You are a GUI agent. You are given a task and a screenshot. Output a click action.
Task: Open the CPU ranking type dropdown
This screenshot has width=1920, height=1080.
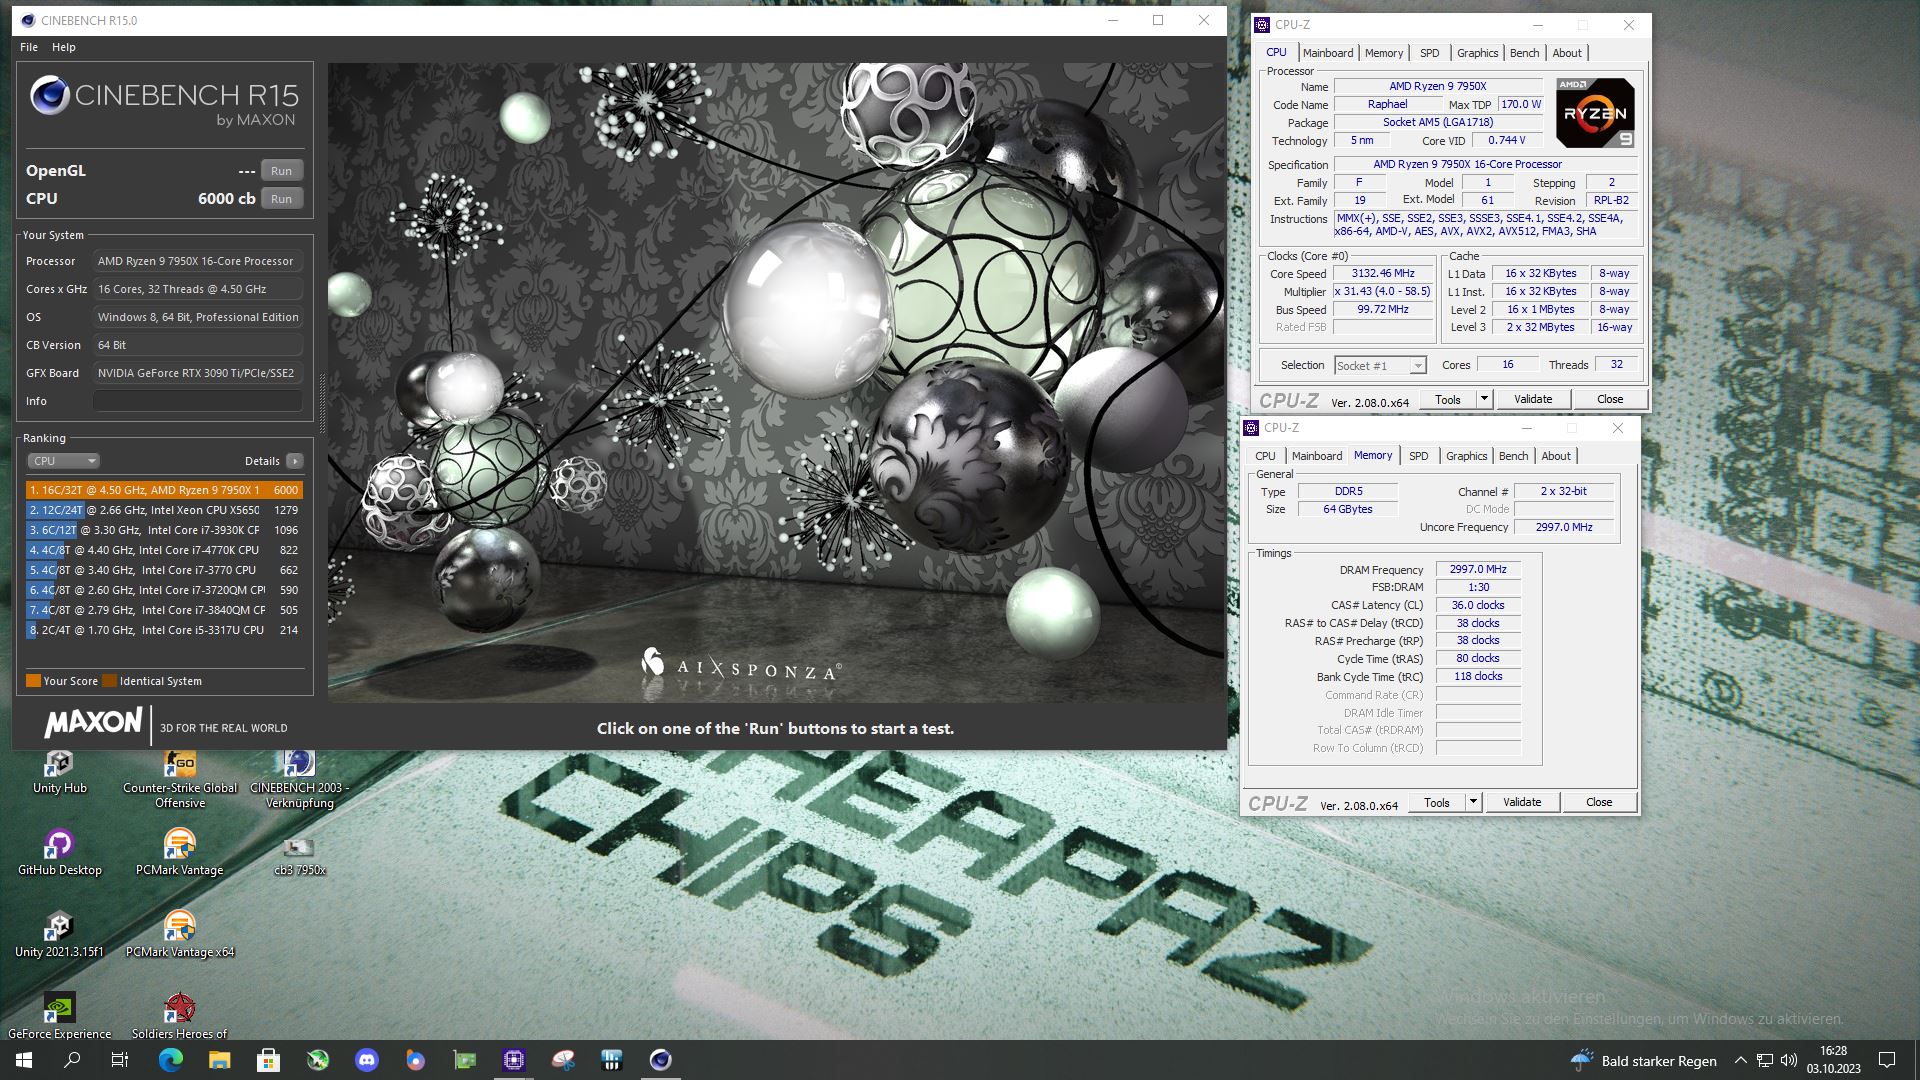pyautogui.click(x=63, y=461)
